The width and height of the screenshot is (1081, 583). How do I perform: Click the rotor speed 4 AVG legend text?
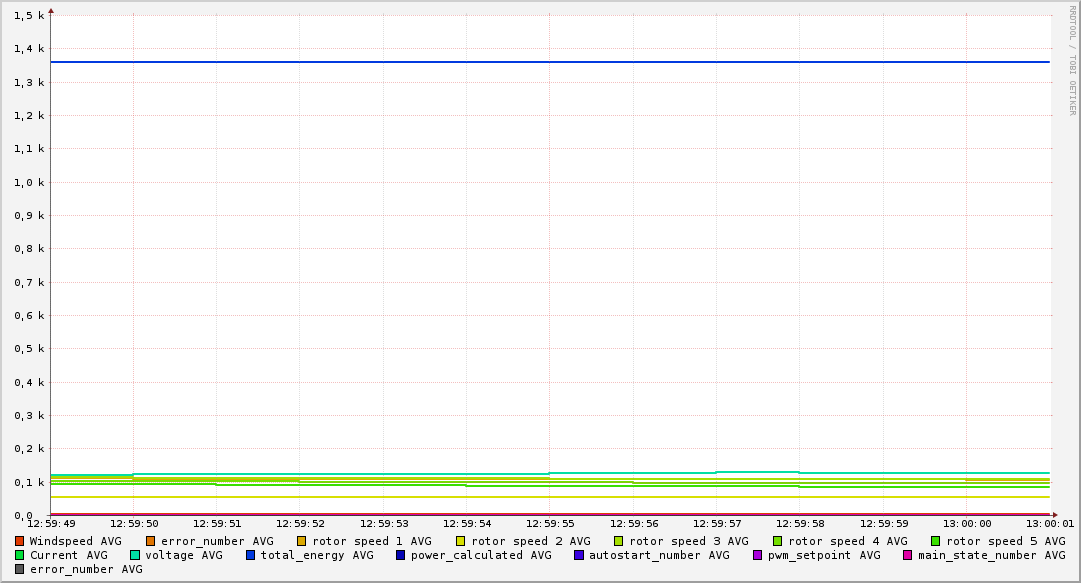click(847, 541)
